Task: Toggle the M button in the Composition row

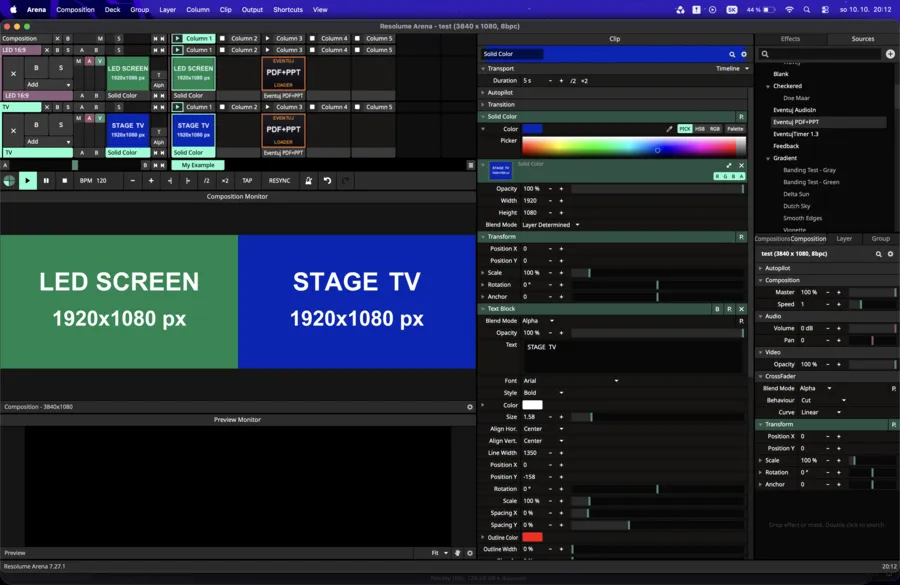Action: [x=100, y=38]
